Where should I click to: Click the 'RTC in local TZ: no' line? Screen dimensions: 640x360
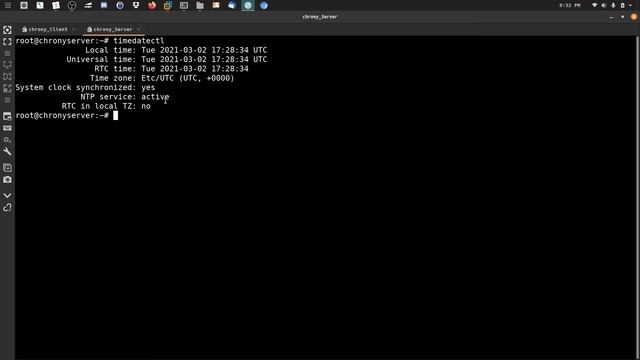point(106,106)
